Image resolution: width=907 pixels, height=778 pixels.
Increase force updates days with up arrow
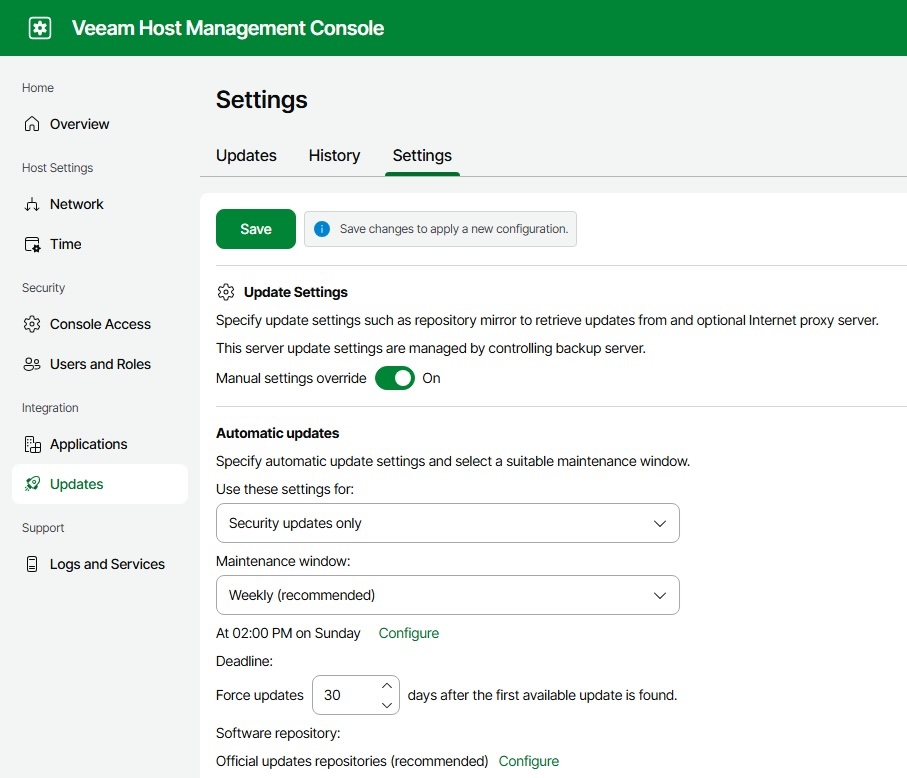point(387,686)
